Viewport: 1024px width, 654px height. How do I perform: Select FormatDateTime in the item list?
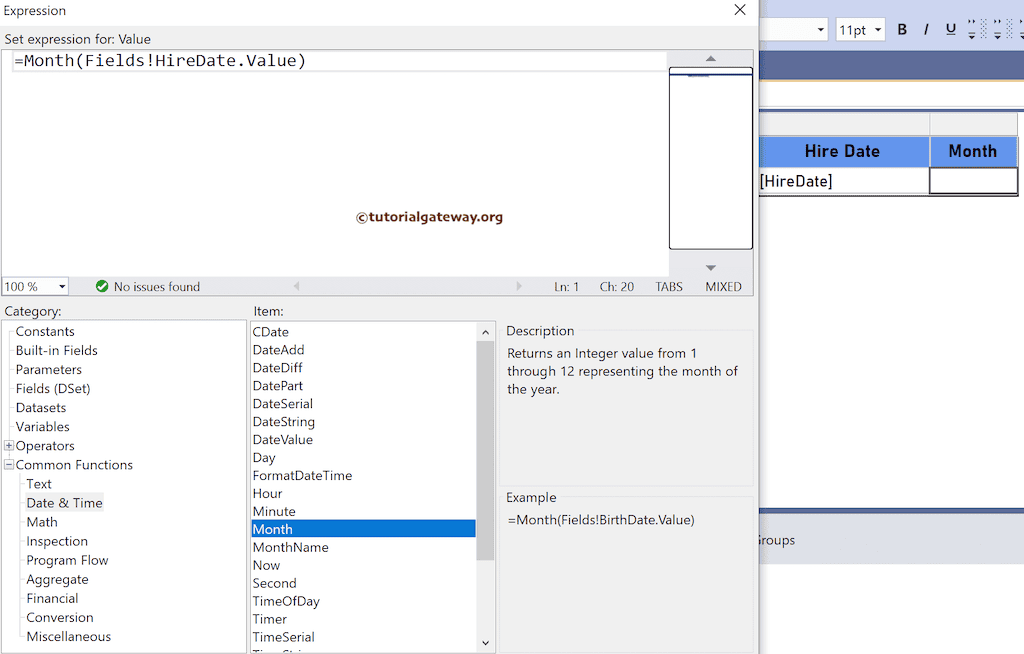coord(302,476)
